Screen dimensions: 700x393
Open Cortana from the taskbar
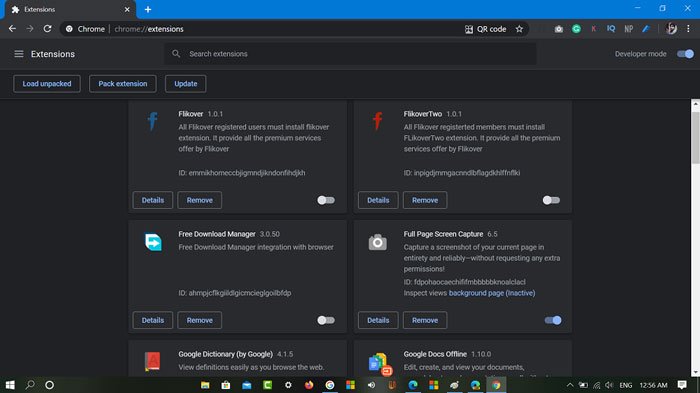point(50,385)
